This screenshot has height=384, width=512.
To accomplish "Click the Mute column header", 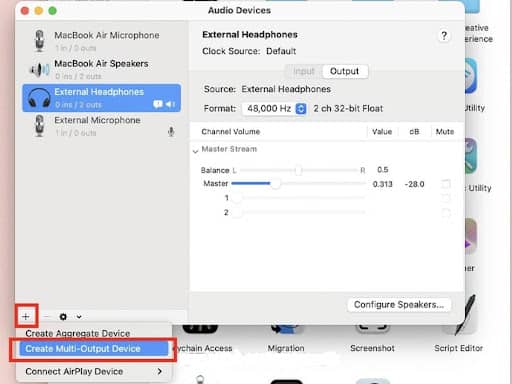I will 445,132.
